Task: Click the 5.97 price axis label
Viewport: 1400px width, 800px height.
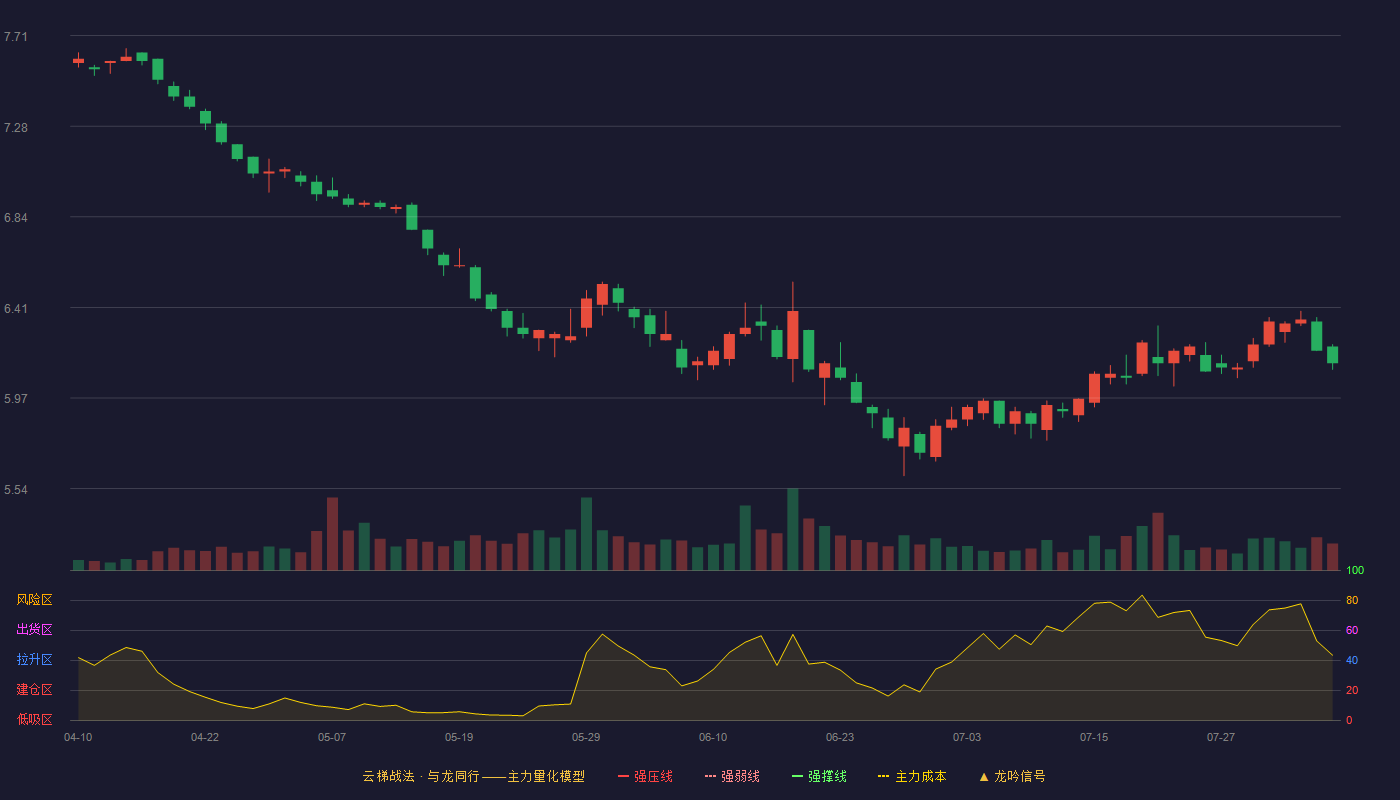Action: pos(16,399)
